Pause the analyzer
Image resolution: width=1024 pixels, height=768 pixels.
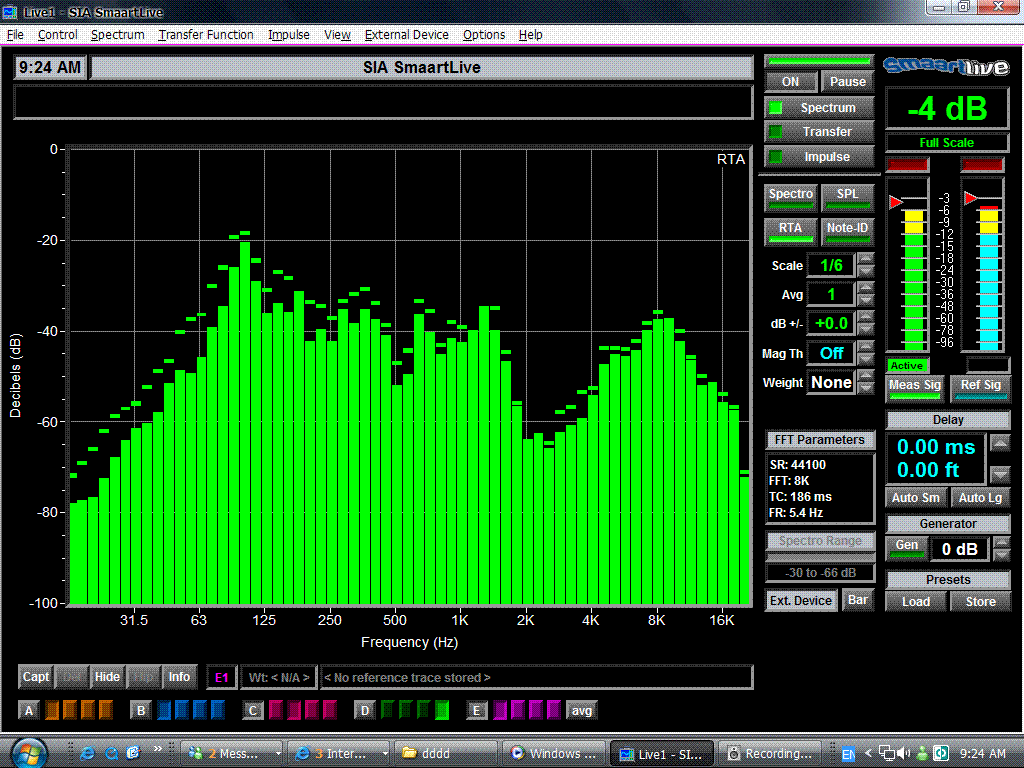847,82
